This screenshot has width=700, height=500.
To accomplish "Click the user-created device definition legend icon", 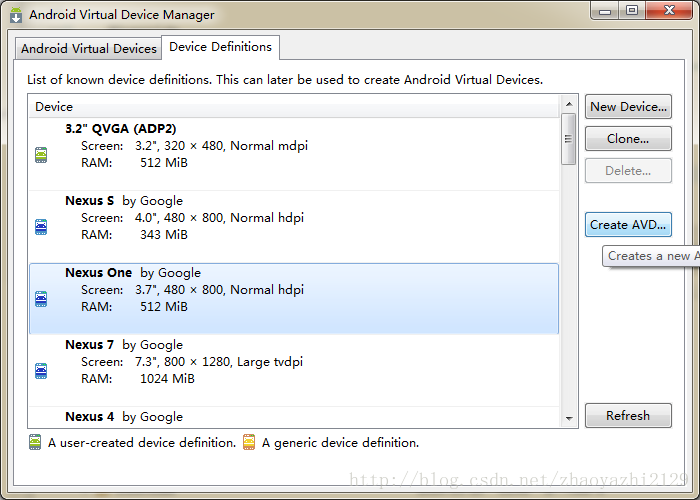I will [35, 442].
